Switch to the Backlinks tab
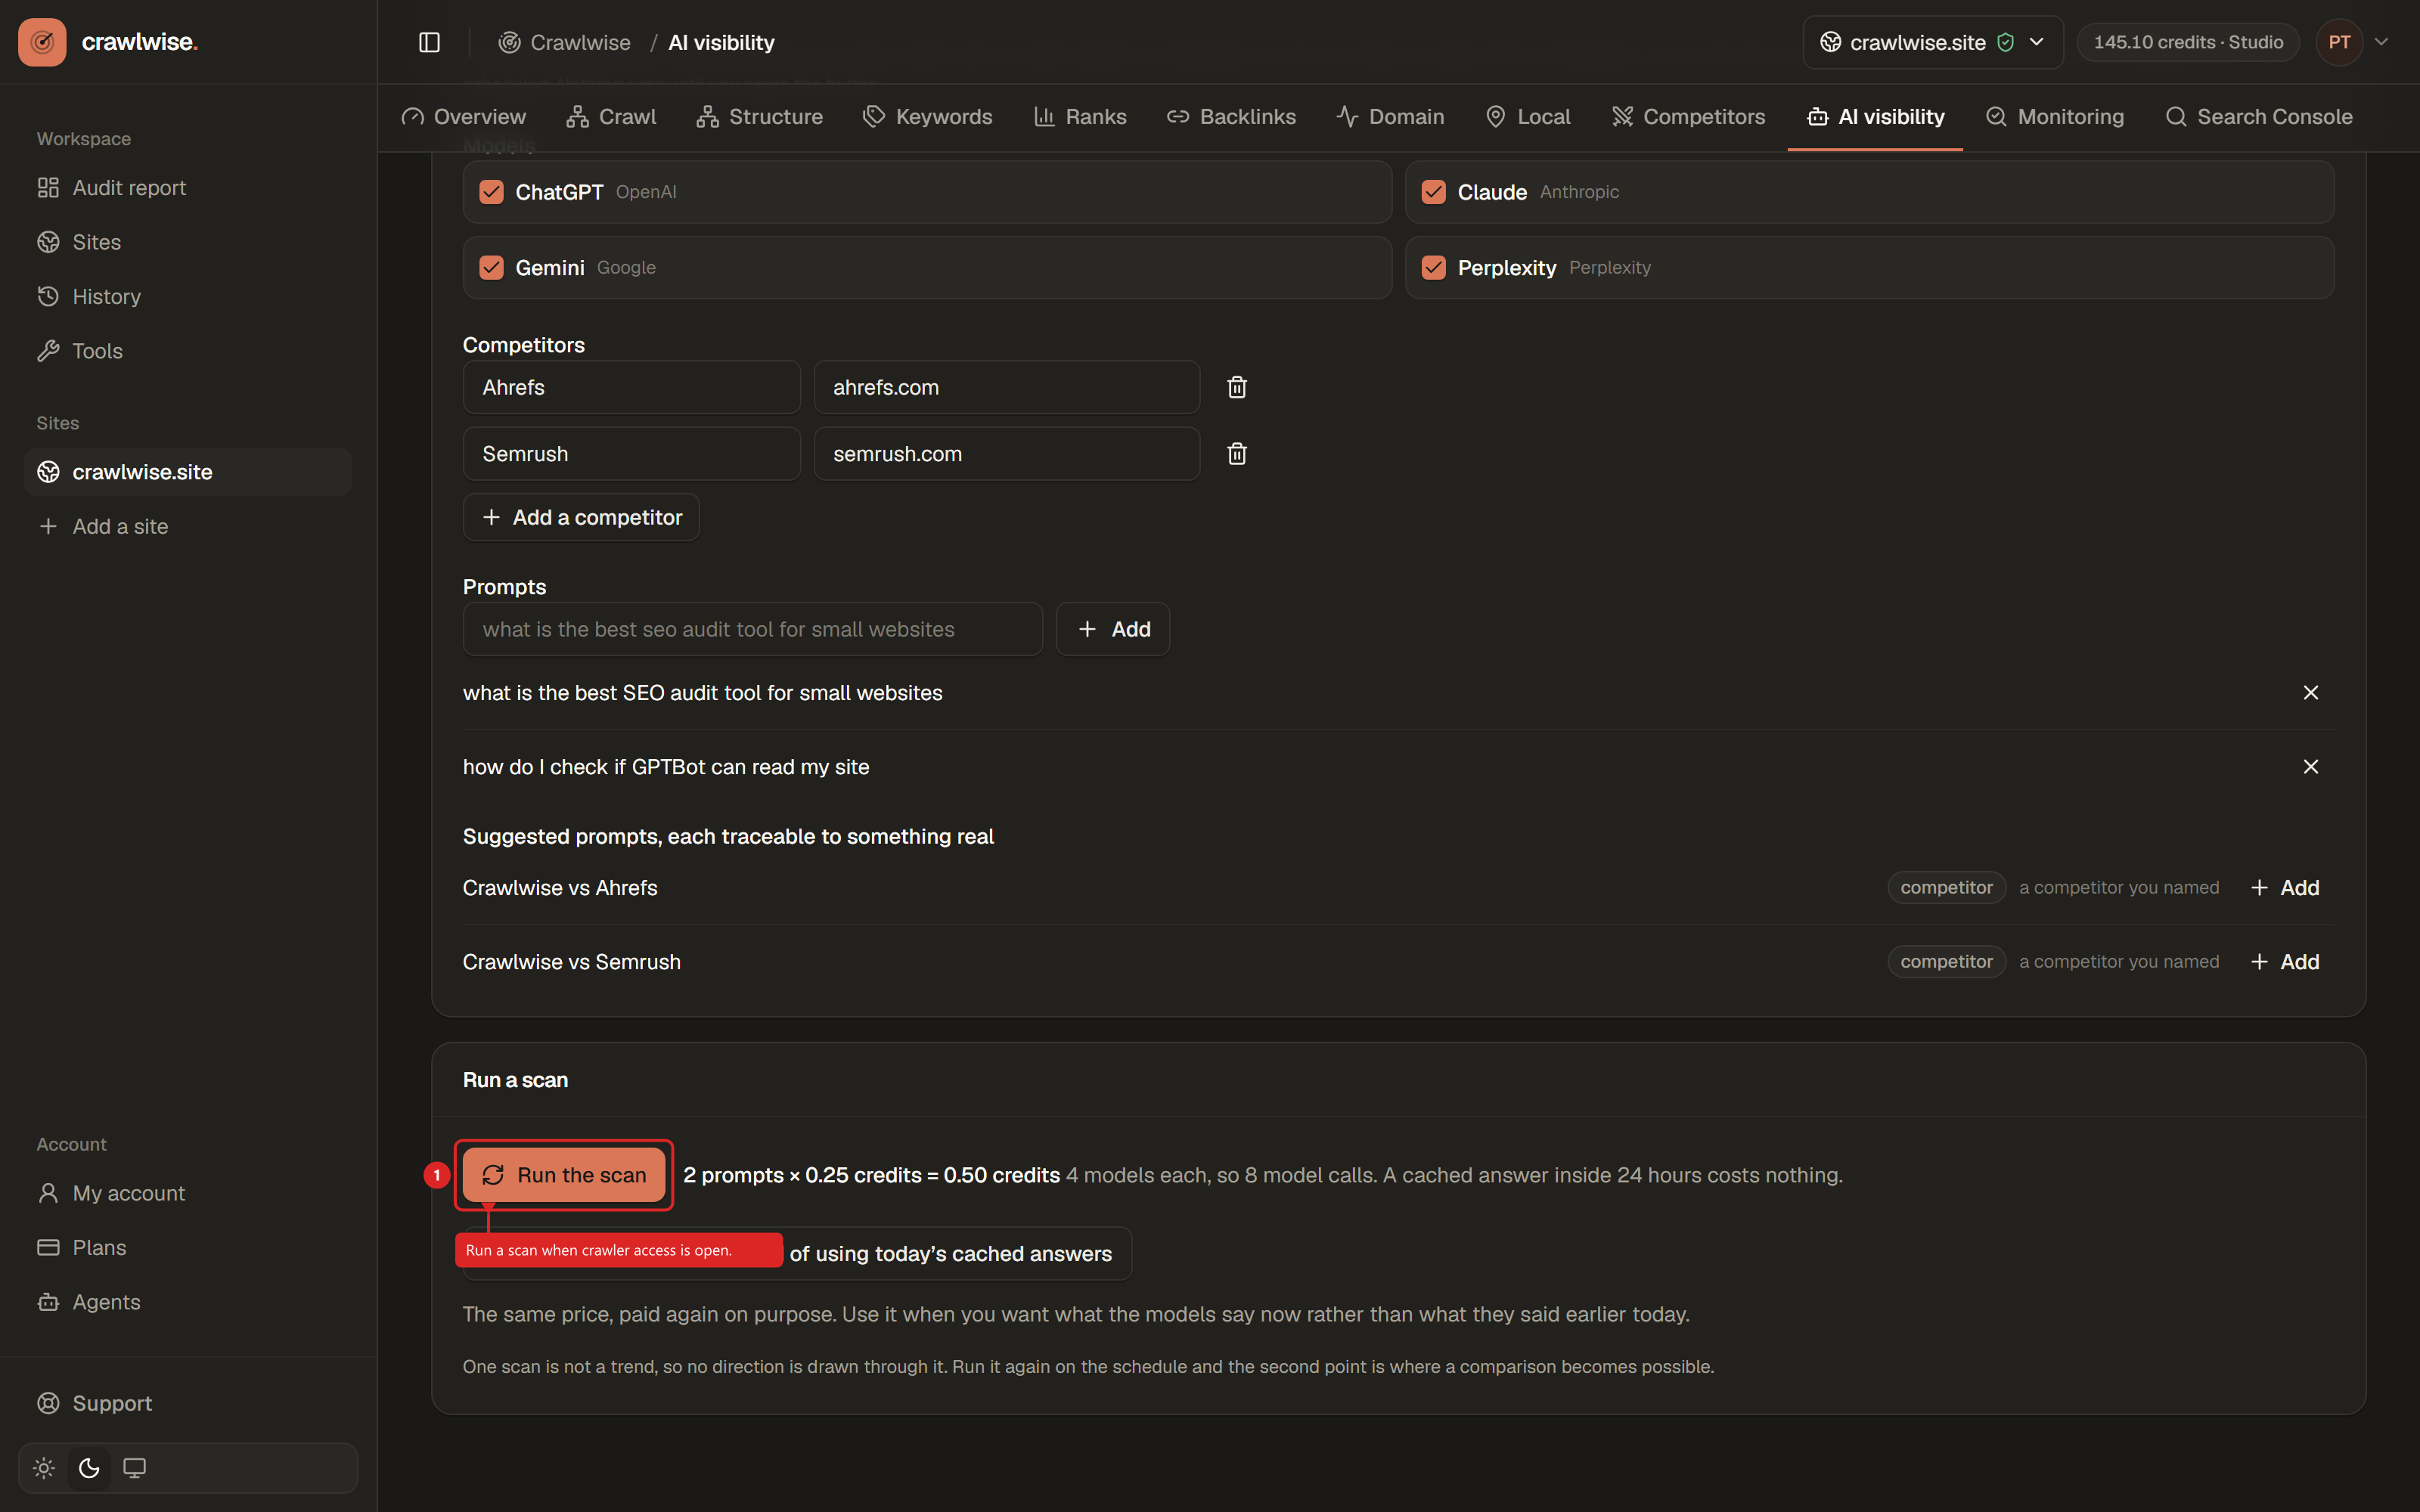Screen dimensions: 2420x1512 click(1231, 117)
